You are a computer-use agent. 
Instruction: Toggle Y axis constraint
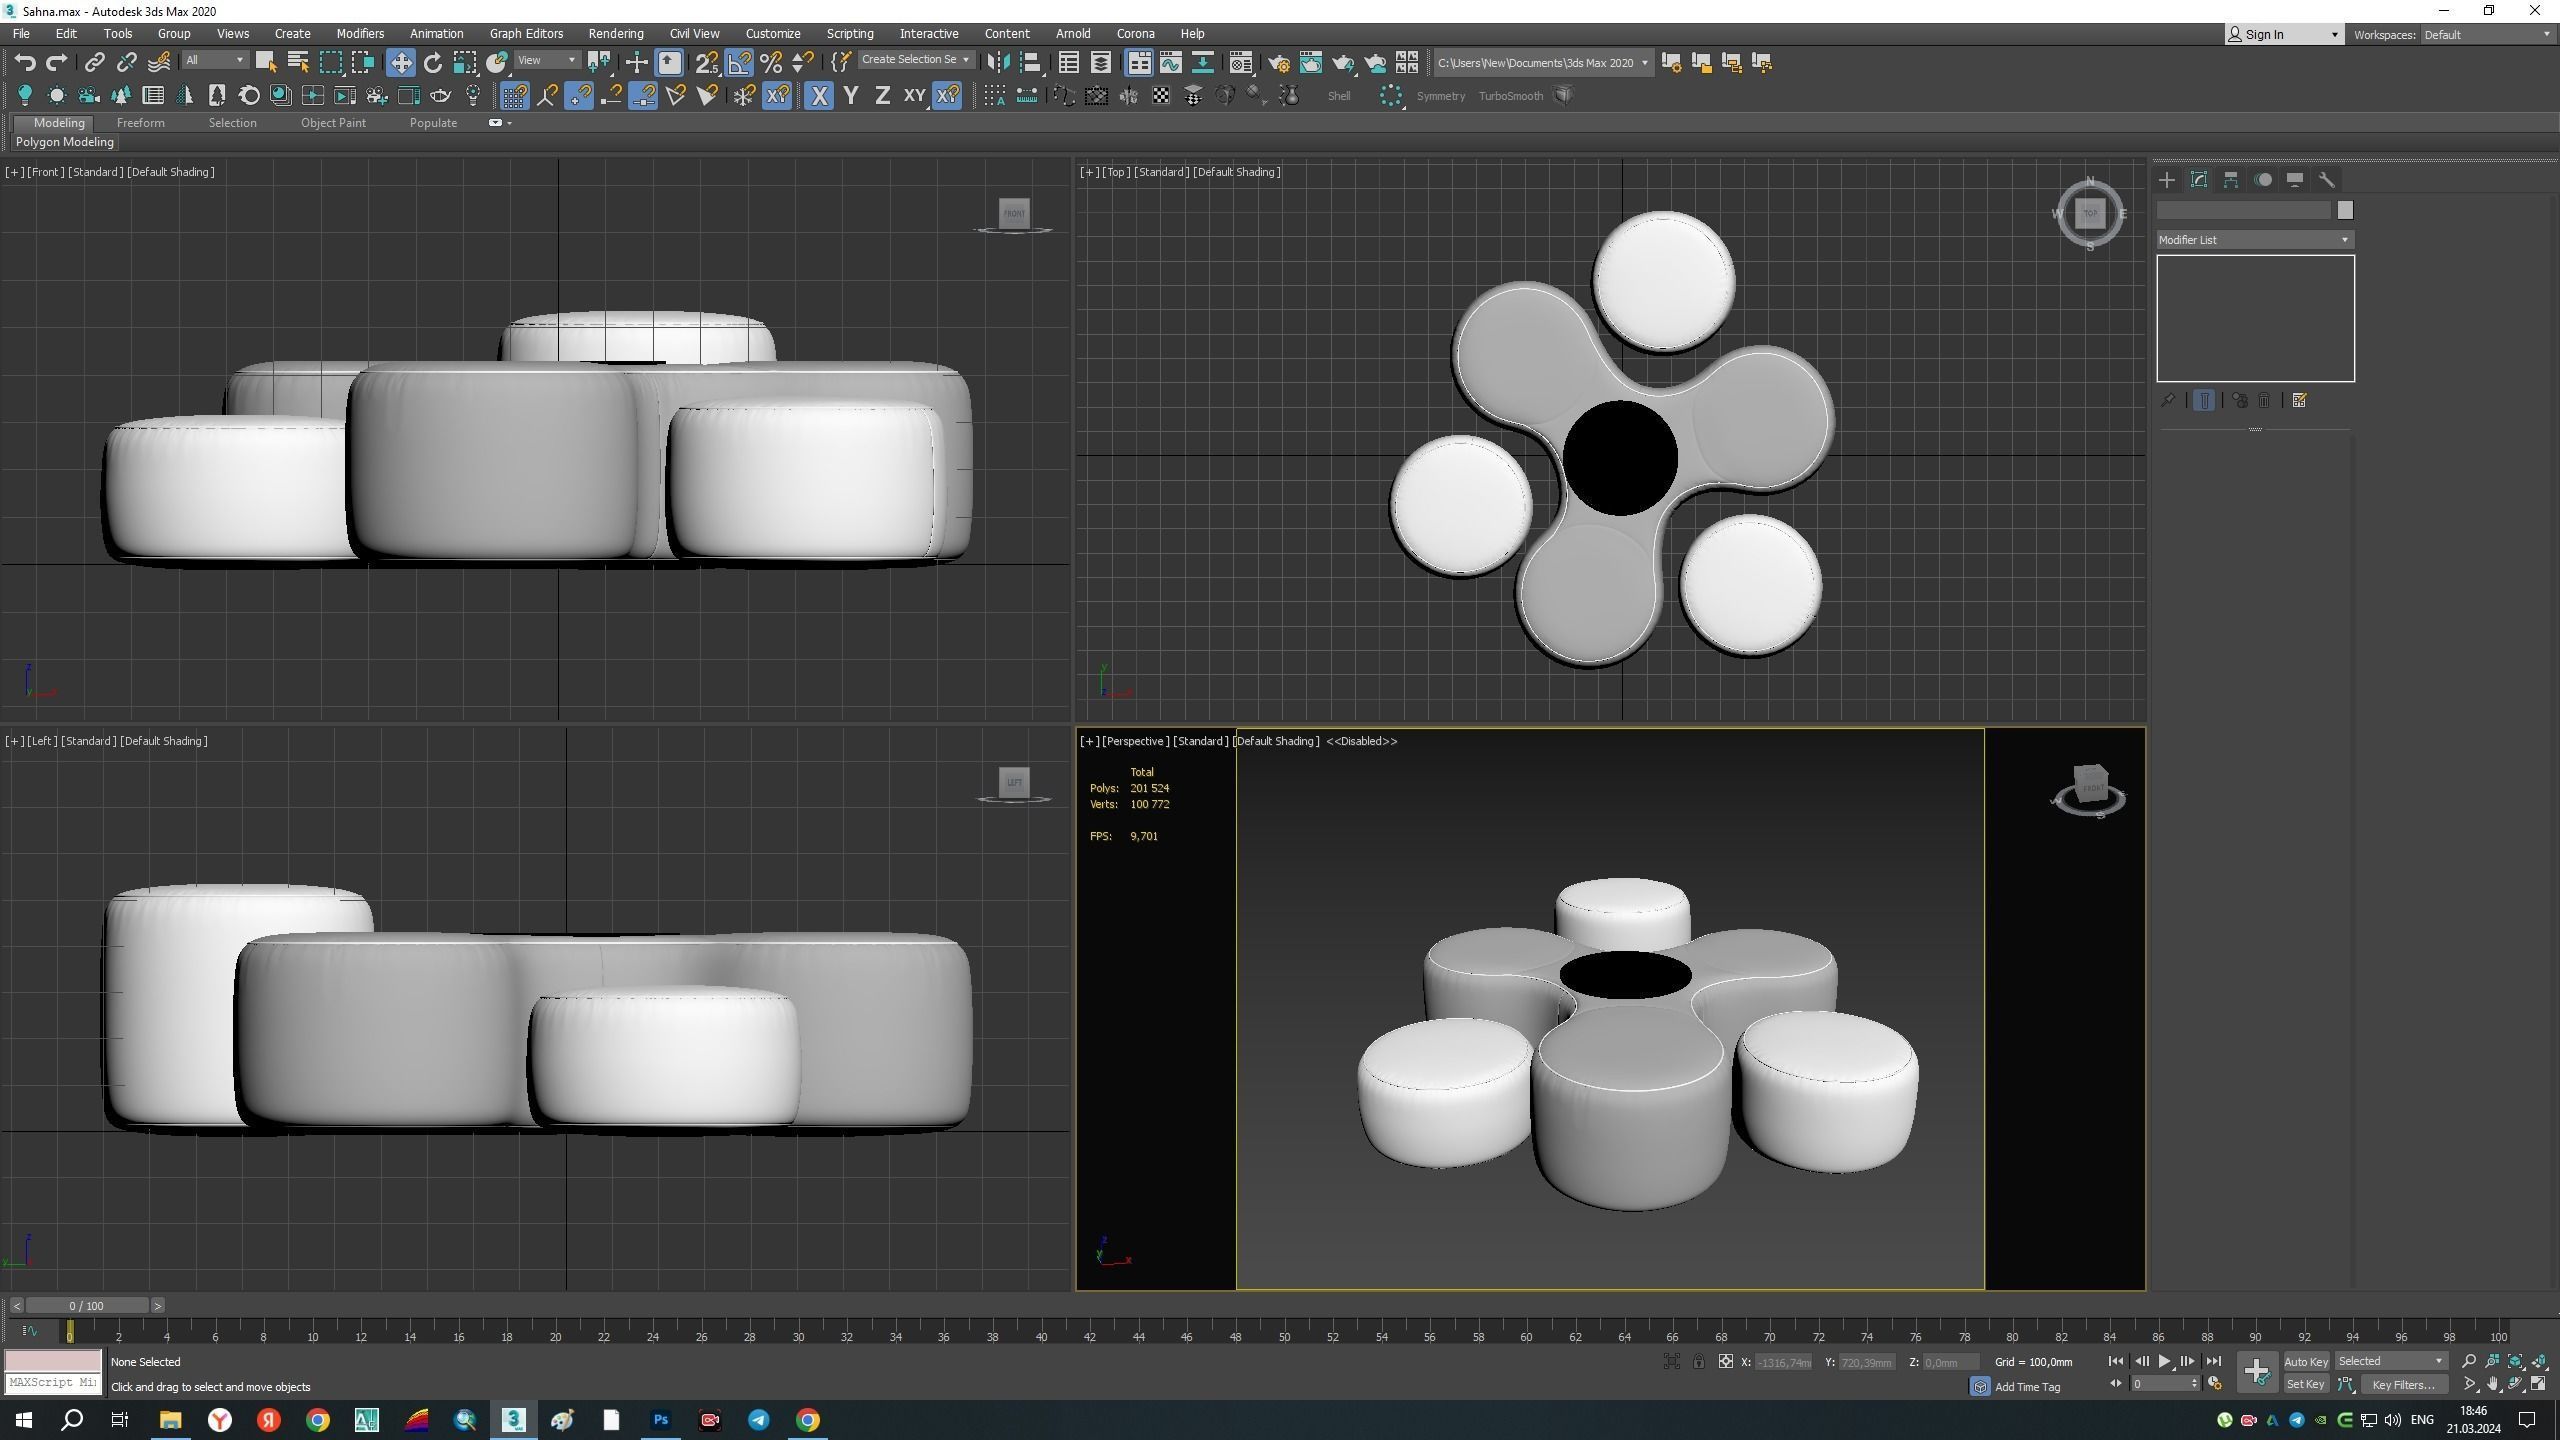(851, 96)
